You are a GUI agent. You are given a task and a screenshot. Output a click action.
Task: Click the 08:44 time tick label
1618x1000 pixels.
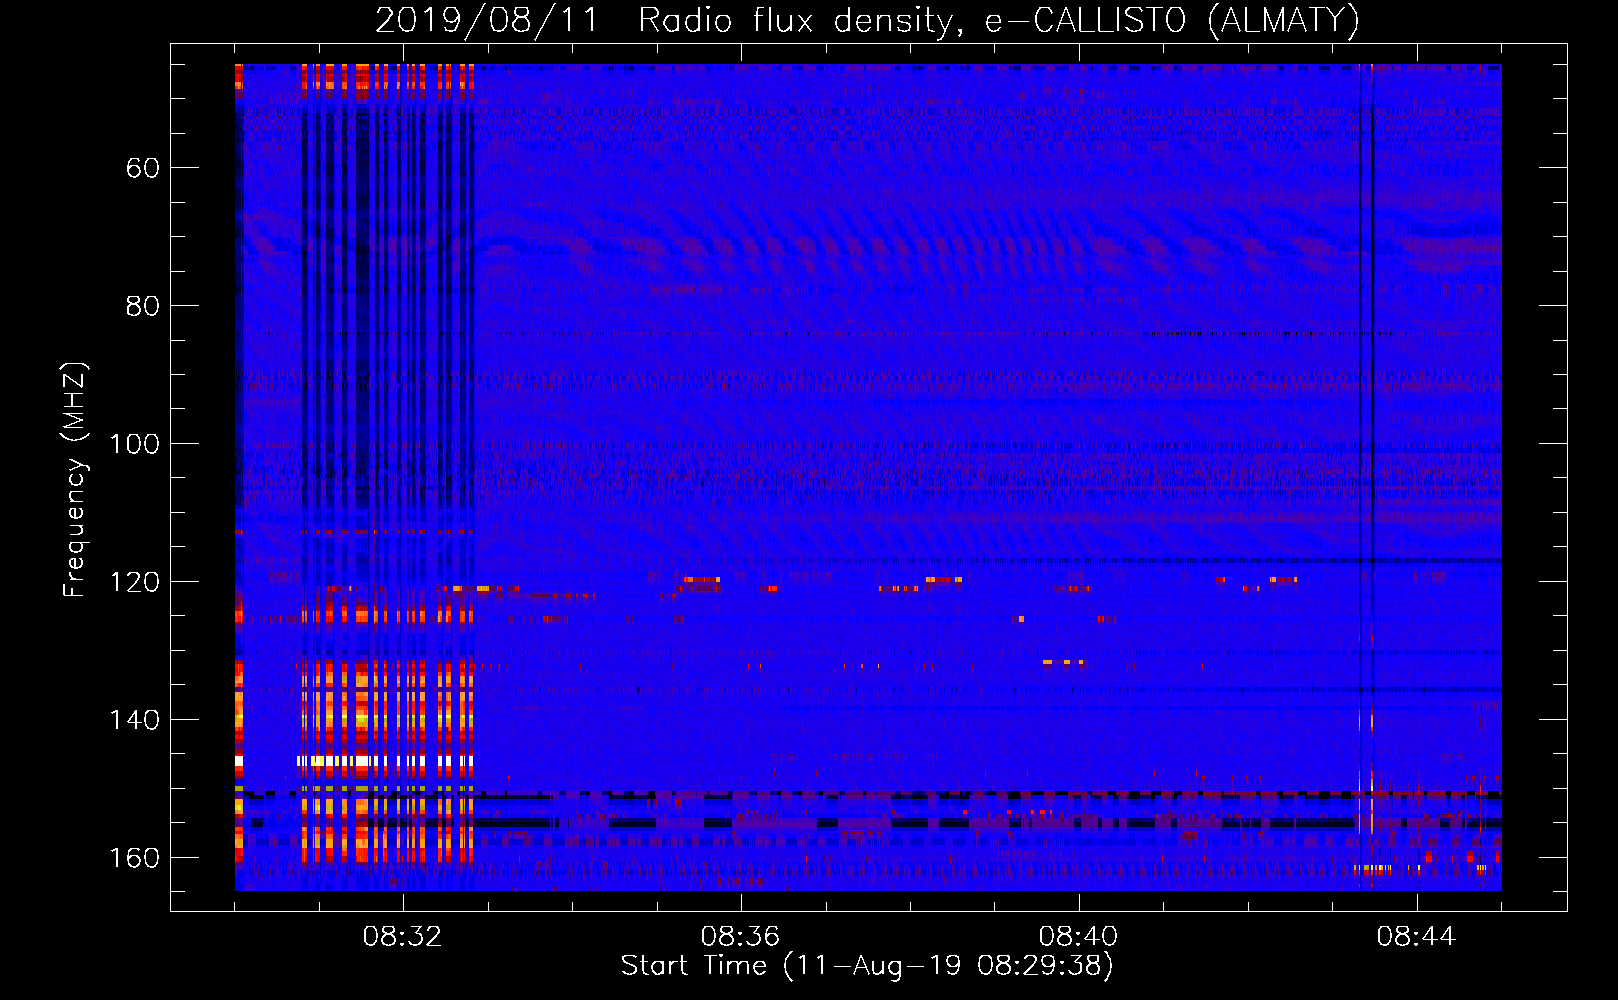click(x=1416, y=937)
